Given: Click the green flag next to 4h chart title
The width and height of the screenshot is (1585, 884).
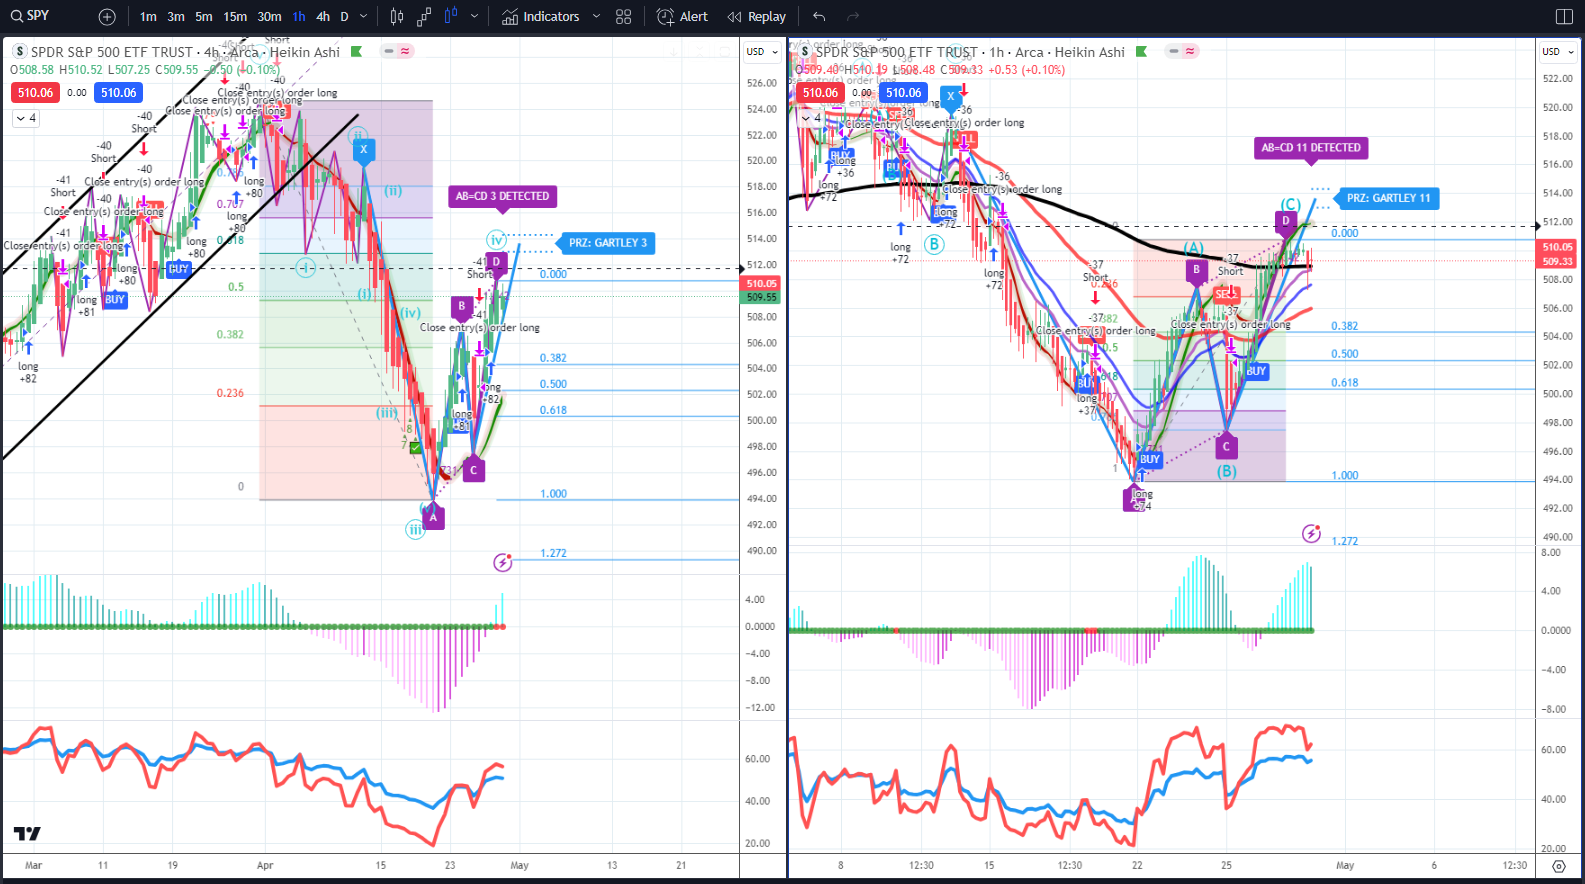Looking at the screenshot, I should (x=356, y=51).
